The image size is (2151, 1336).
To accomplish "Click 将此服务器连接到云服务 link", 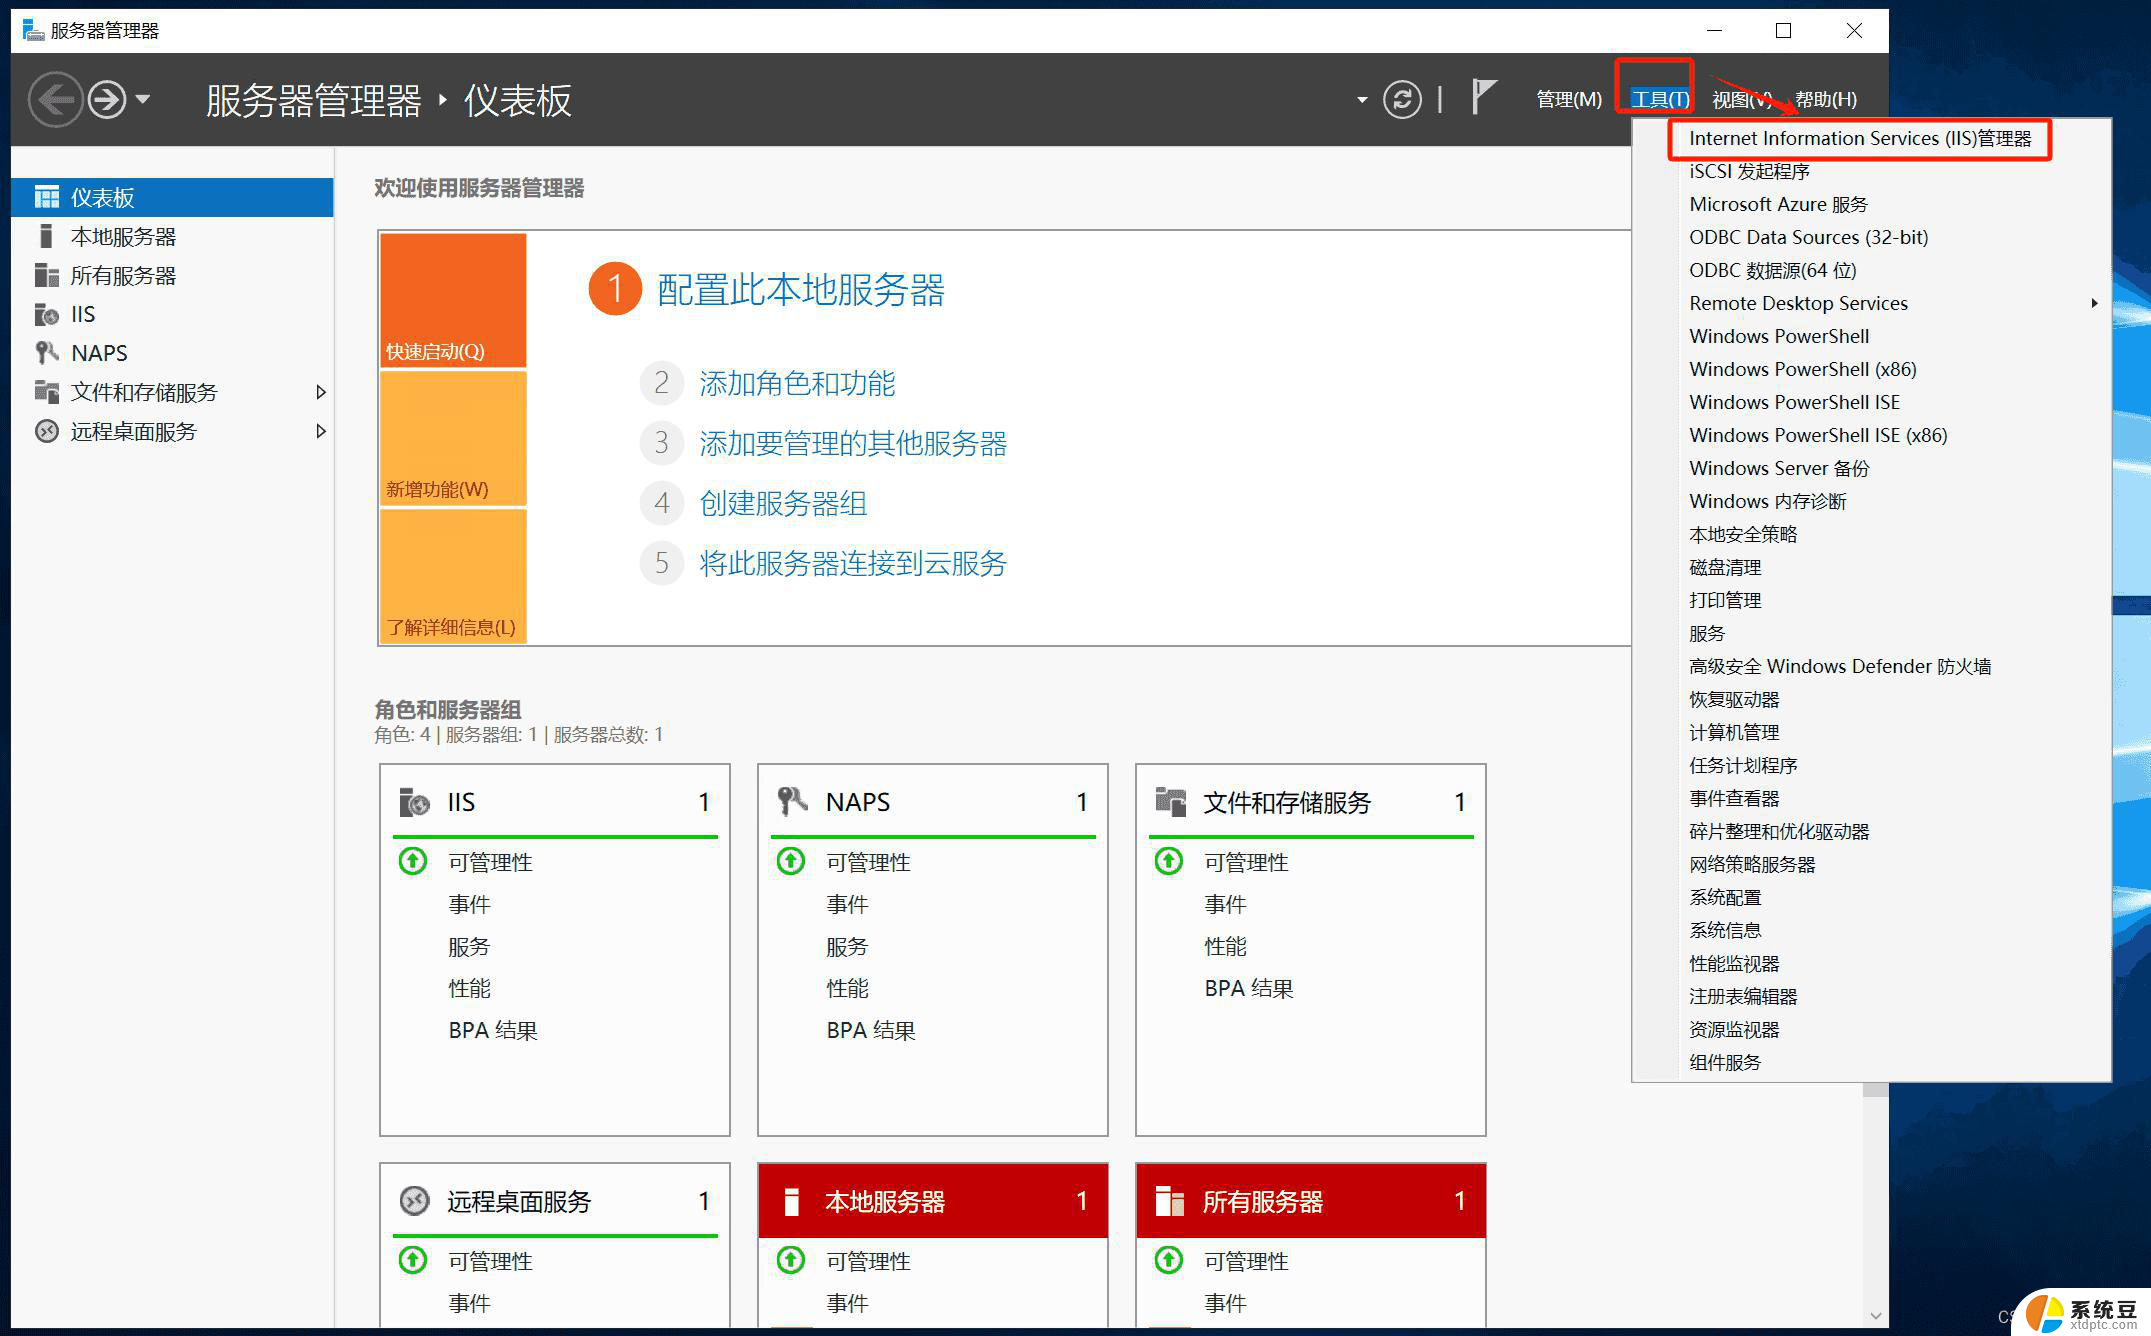I will 853,563.
